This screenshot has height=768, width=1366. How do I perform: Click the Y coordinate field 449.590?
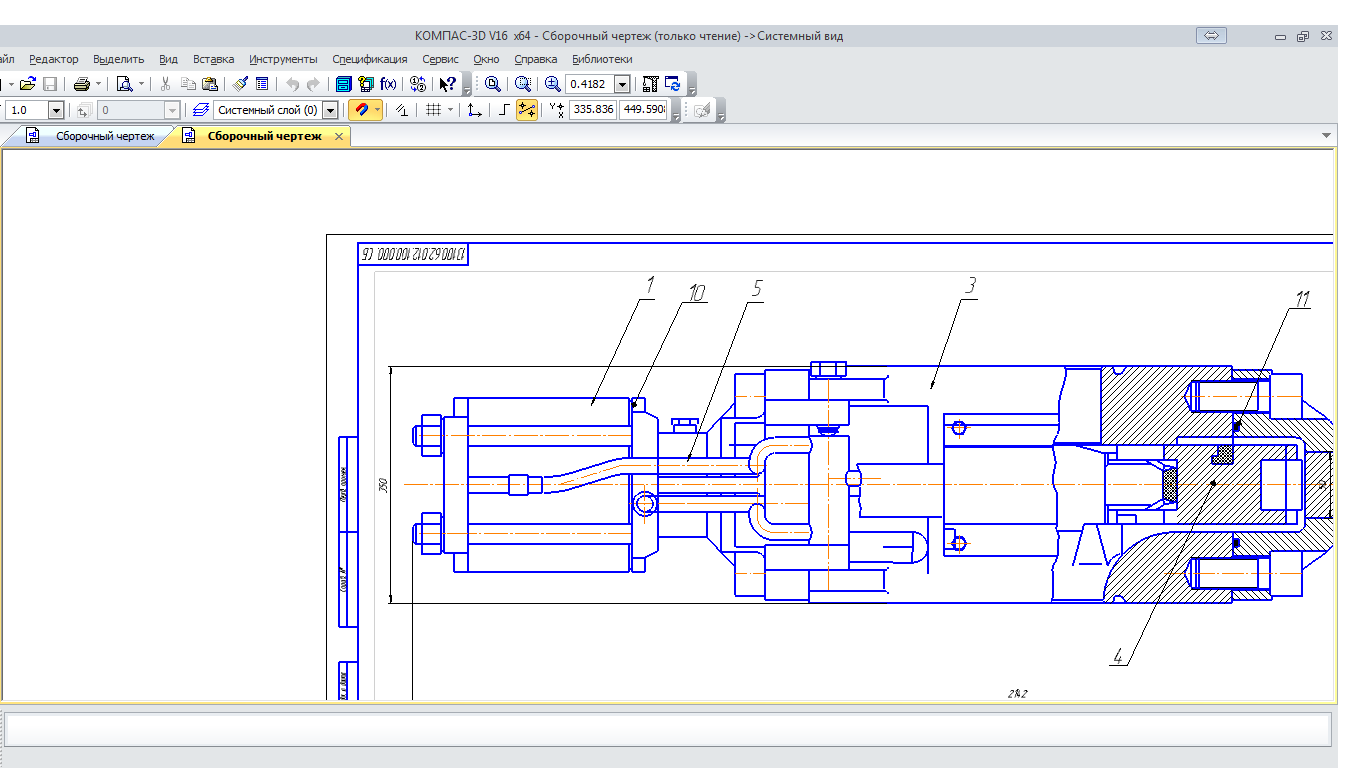644,110
